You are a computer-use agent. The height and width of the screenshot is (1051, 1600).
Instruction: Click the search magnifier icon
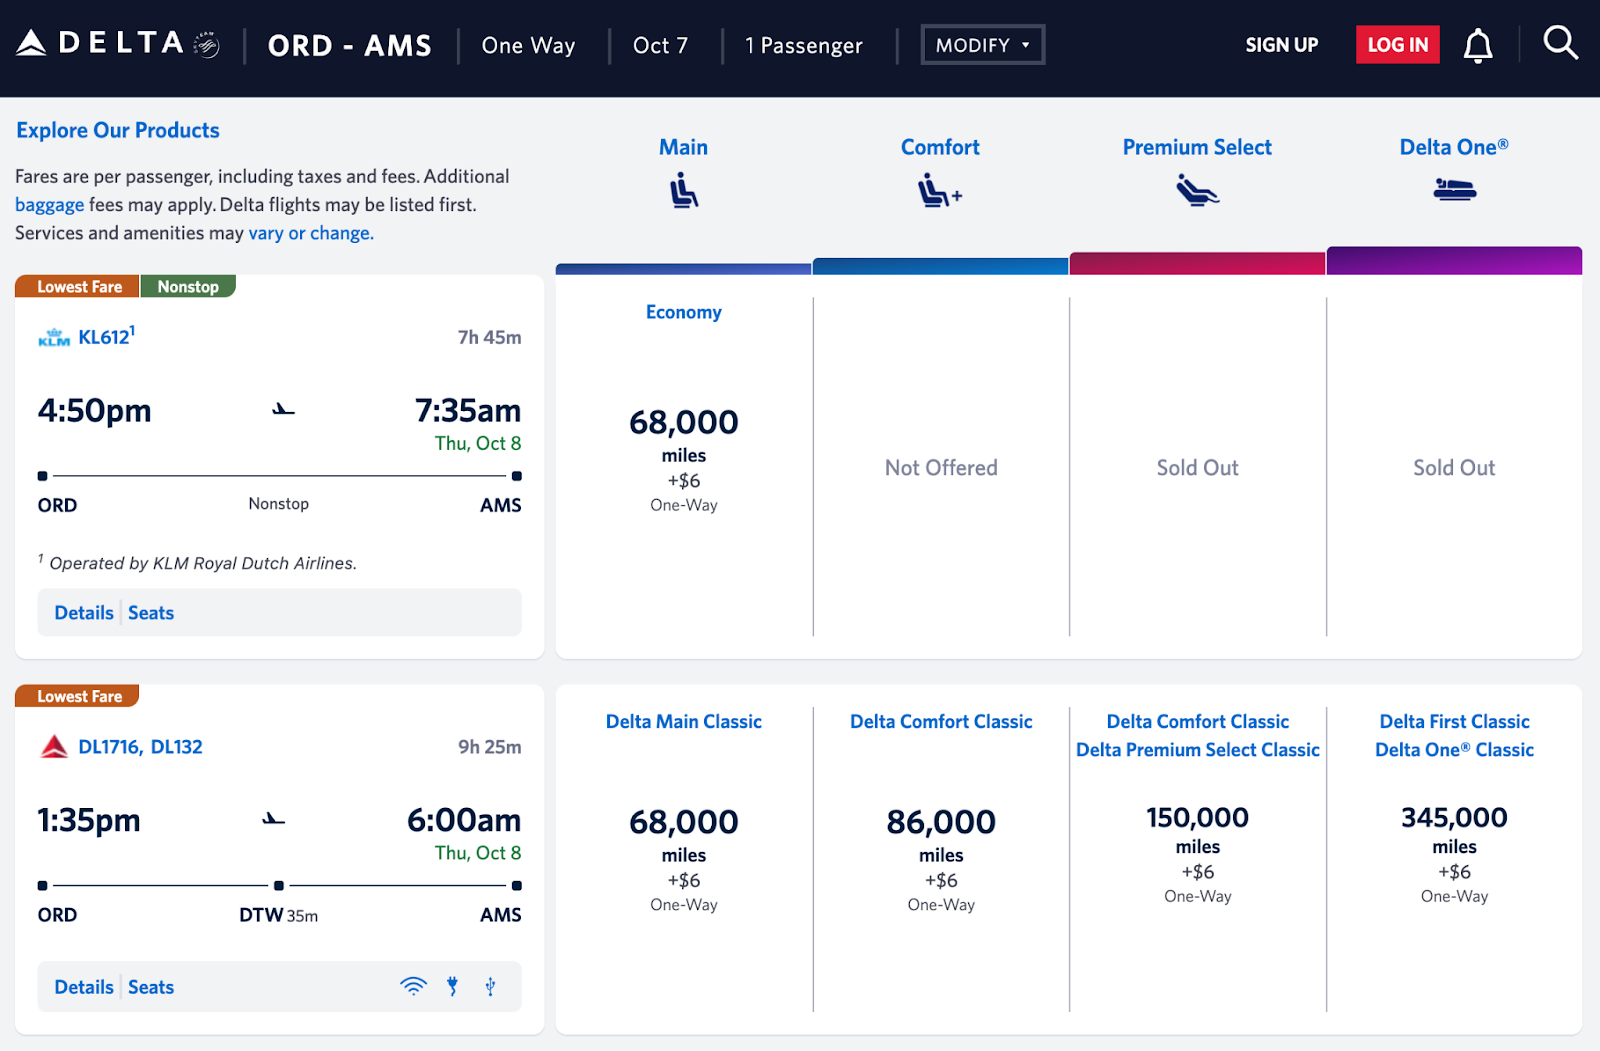(1559, 43)
